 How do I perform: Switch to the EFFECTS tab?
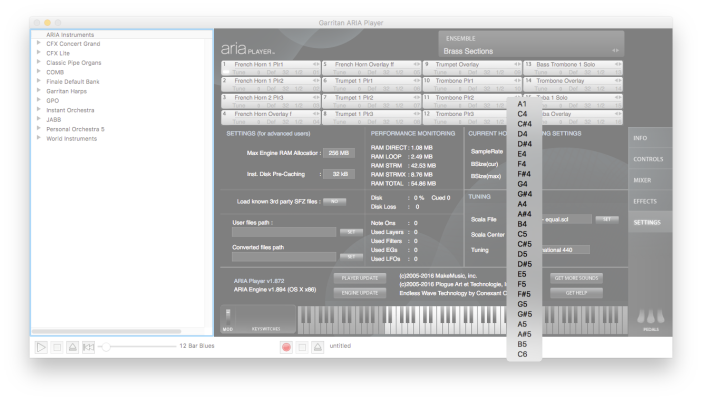pyautogui.click(x=650, y=201)
